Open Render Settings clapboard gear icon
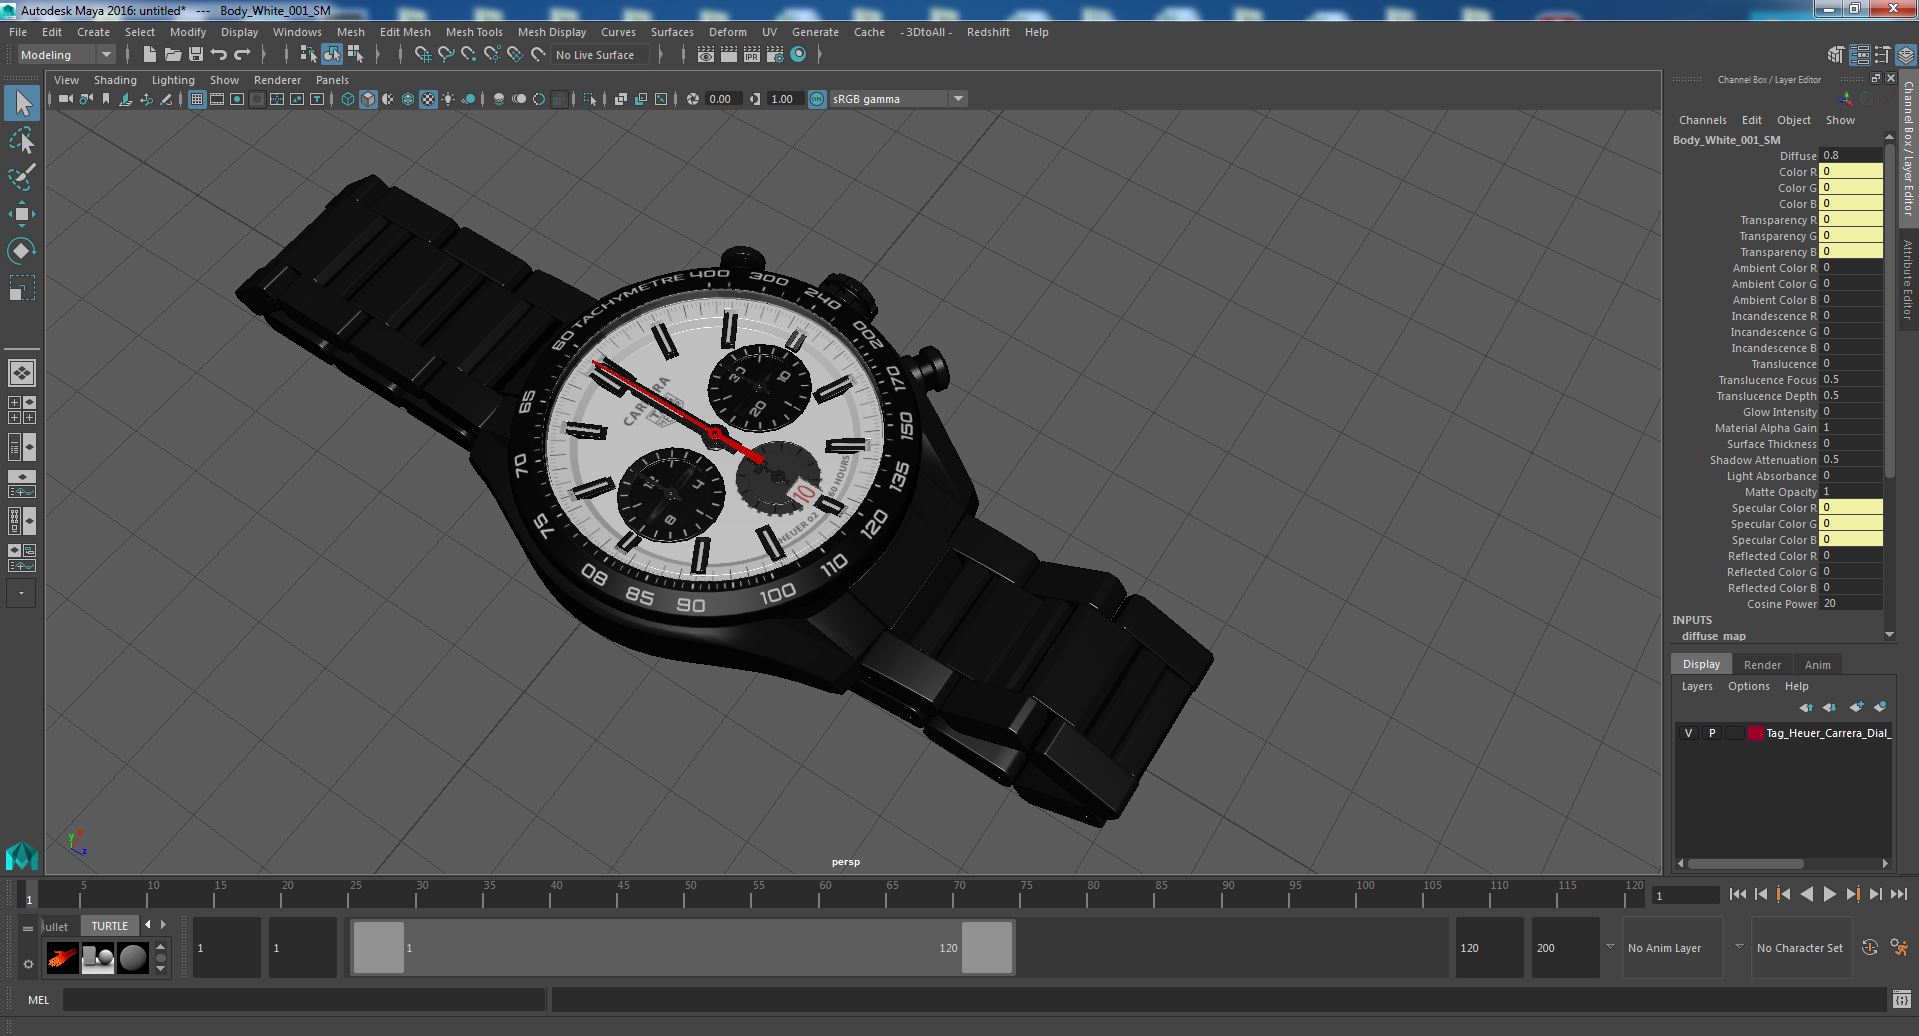This screenshot has width=1919, height=1036. (775, 55)
